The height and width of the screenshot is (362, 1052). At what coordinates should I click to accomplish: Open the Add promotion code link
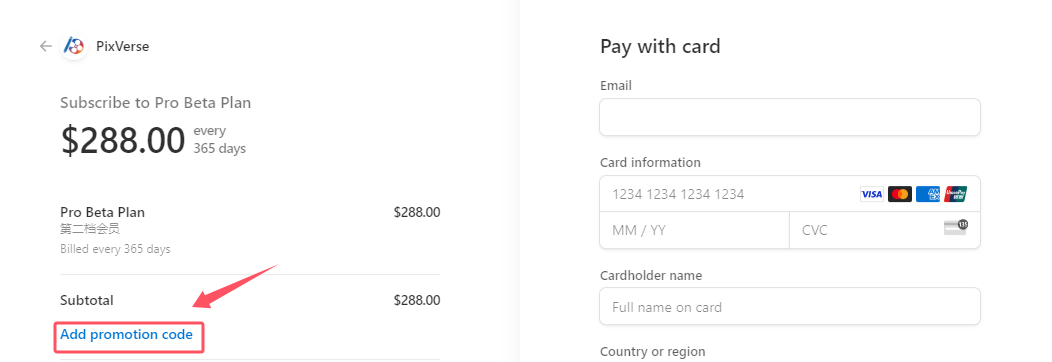pyautogui.click(x=127, y=334)
